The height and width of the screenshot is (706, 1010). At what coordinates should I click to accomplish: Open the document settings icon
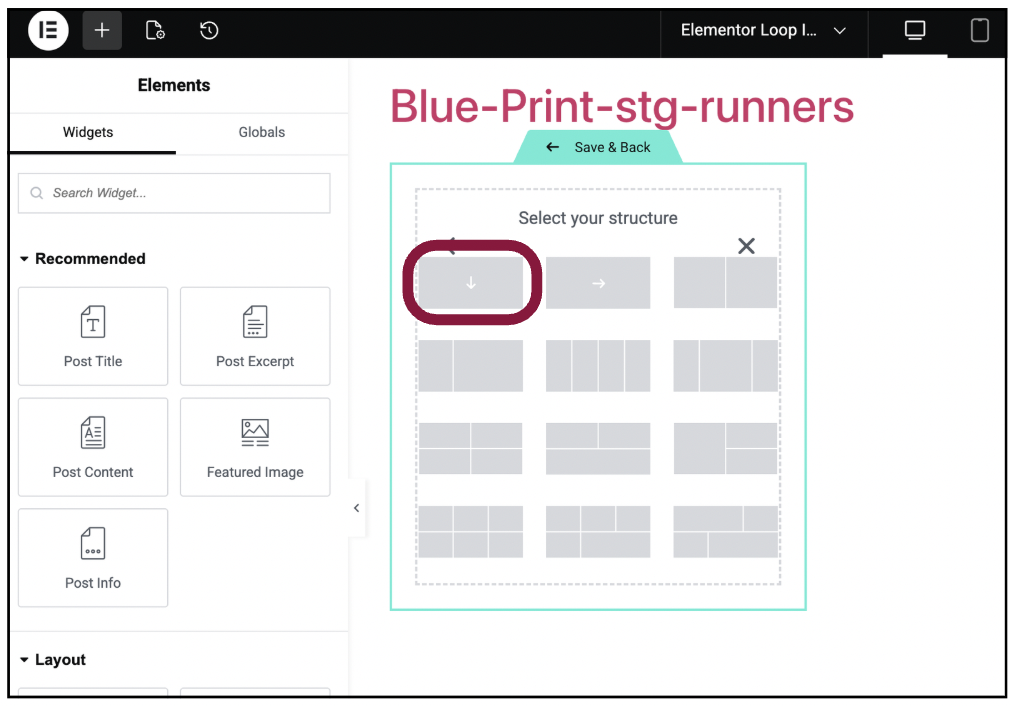(155, 31)
